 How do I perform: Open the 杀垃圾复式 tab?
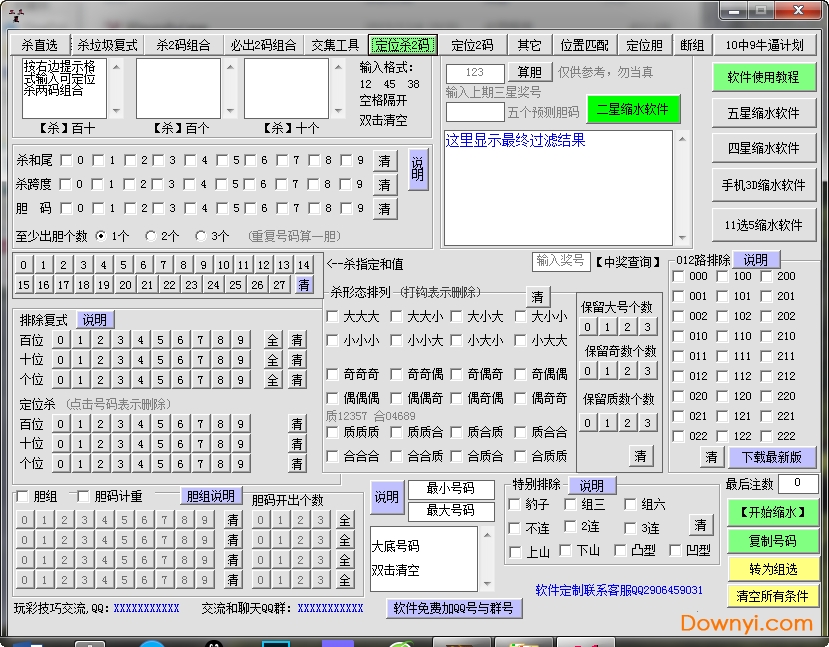pyautogui.click(x=107, y=45)
